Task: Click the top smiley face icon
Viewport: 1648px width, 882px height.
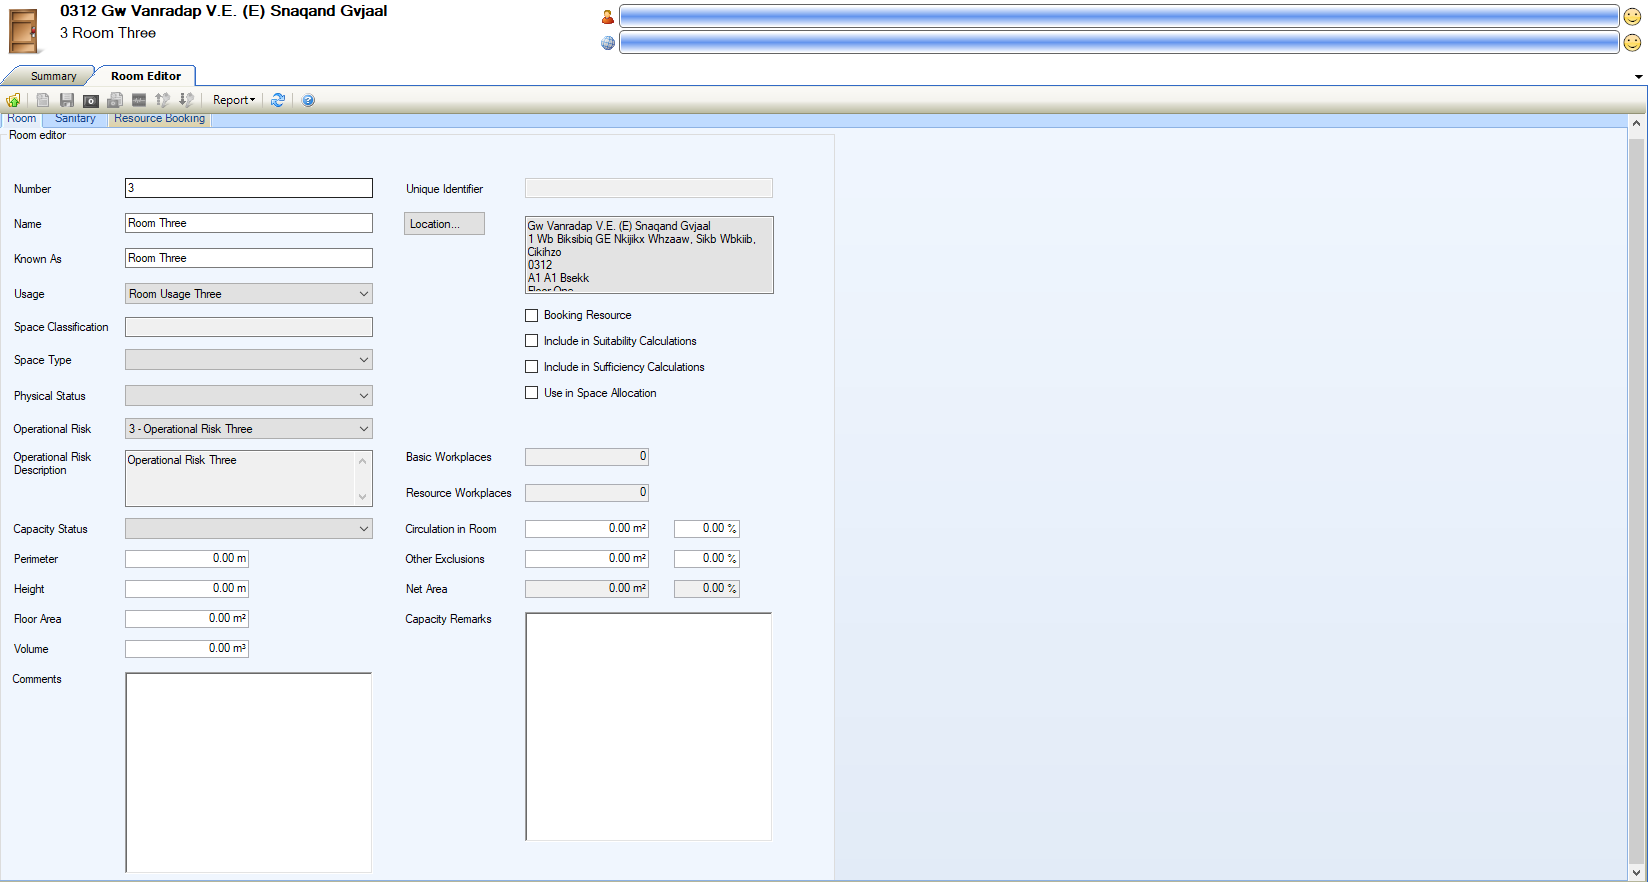Action: pyautogui.click(x=1632, y=17)
